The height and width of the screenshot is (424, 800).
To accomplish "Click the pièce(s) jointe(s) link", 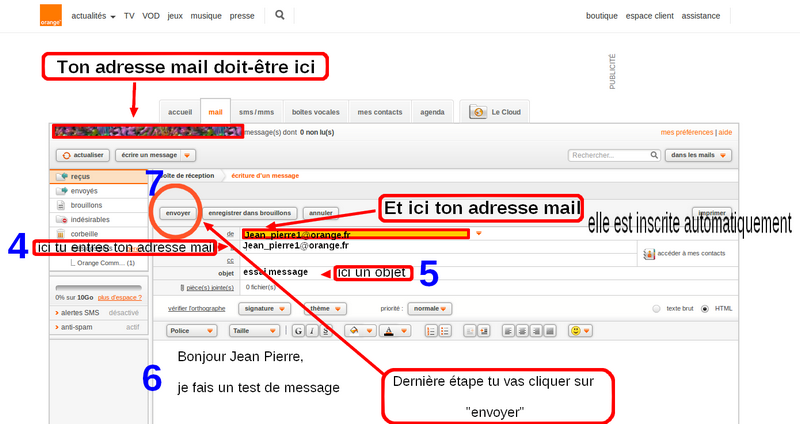I will pos(210,288).
